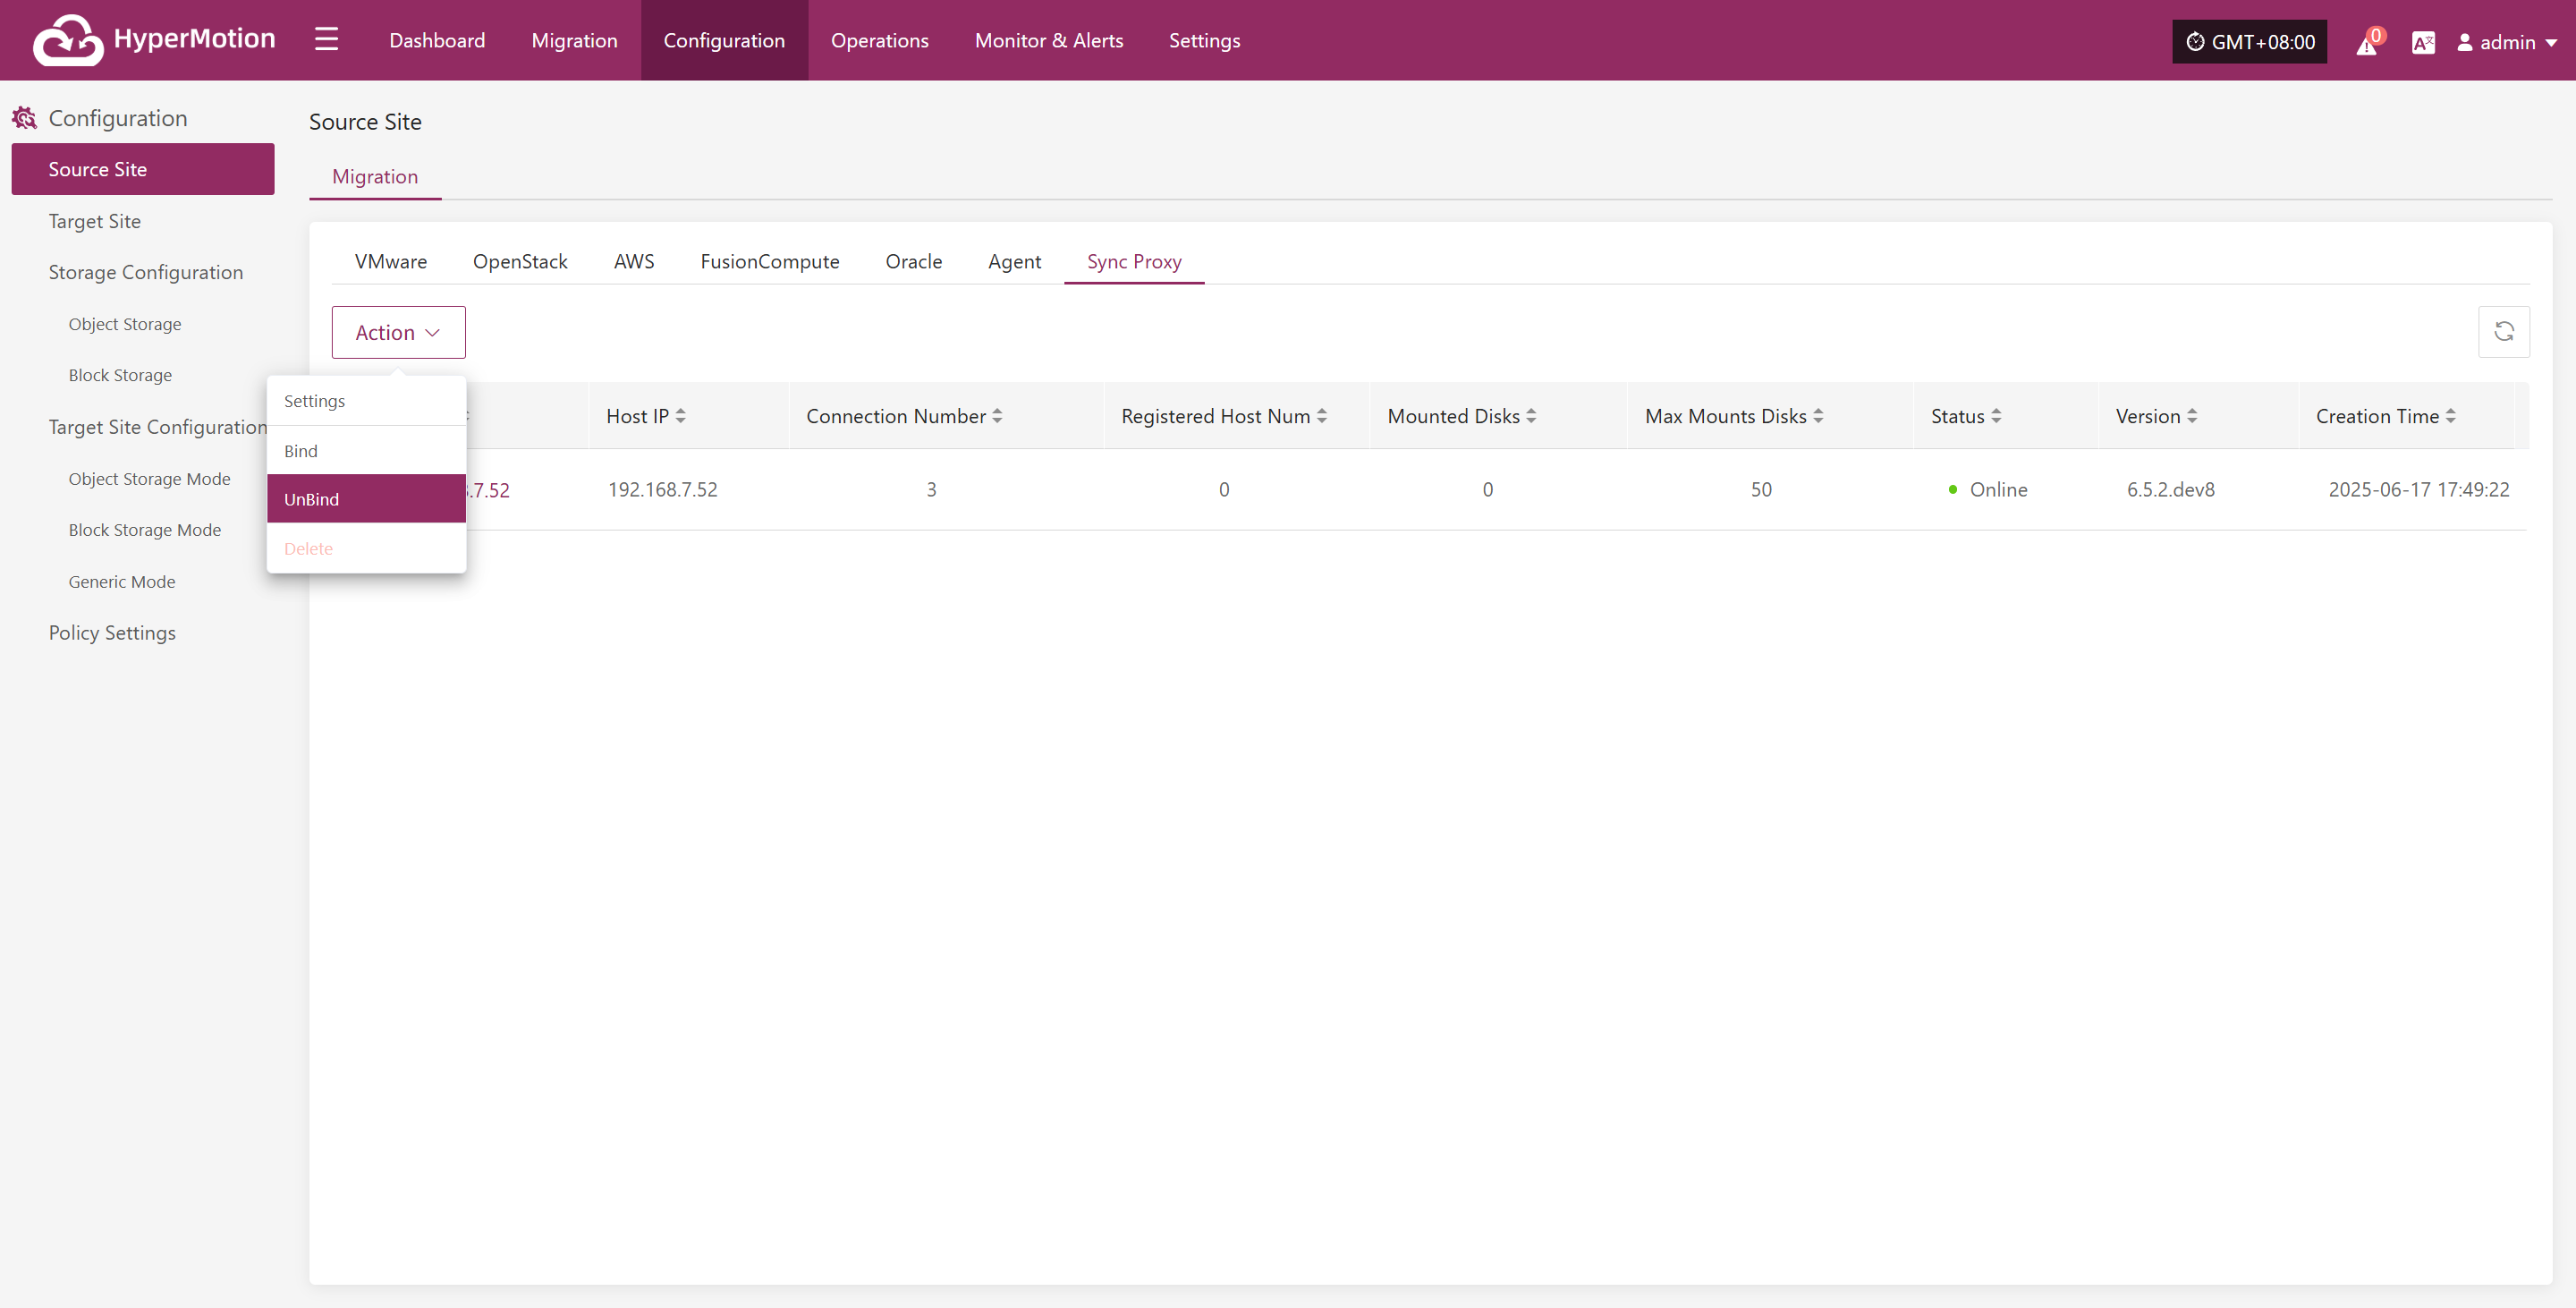Sort by Status column arrows
The image size is (2576, 1308).
1996,416
